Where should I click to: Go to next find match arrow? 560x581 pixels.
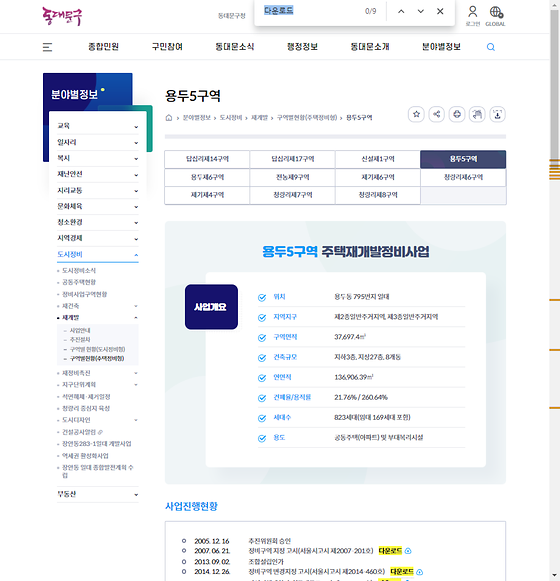(421, 11)
